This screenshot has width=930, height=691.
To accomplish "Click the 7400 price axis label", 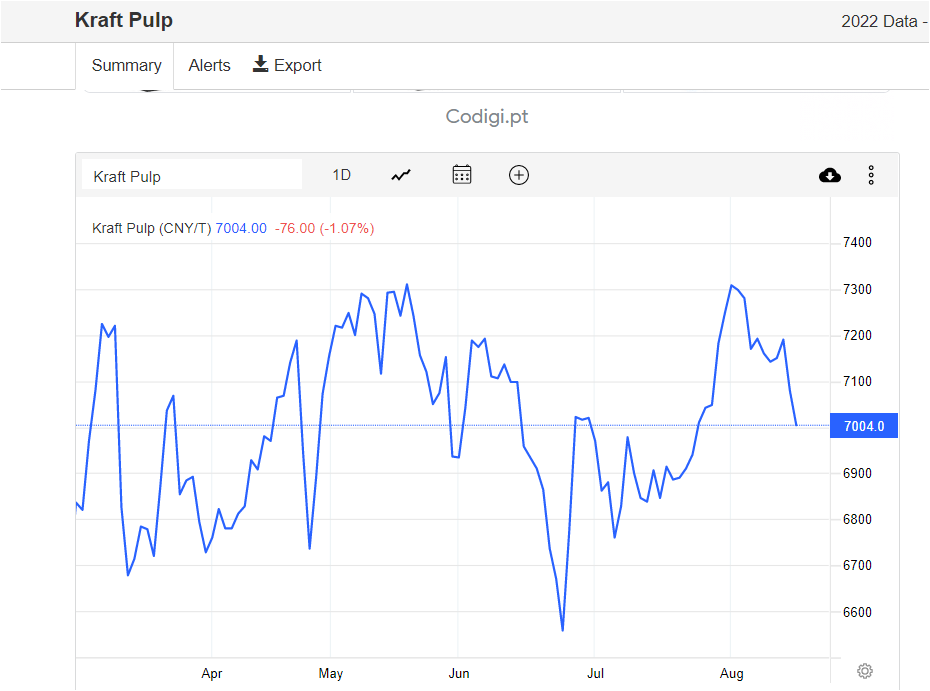I will (858, 242).
